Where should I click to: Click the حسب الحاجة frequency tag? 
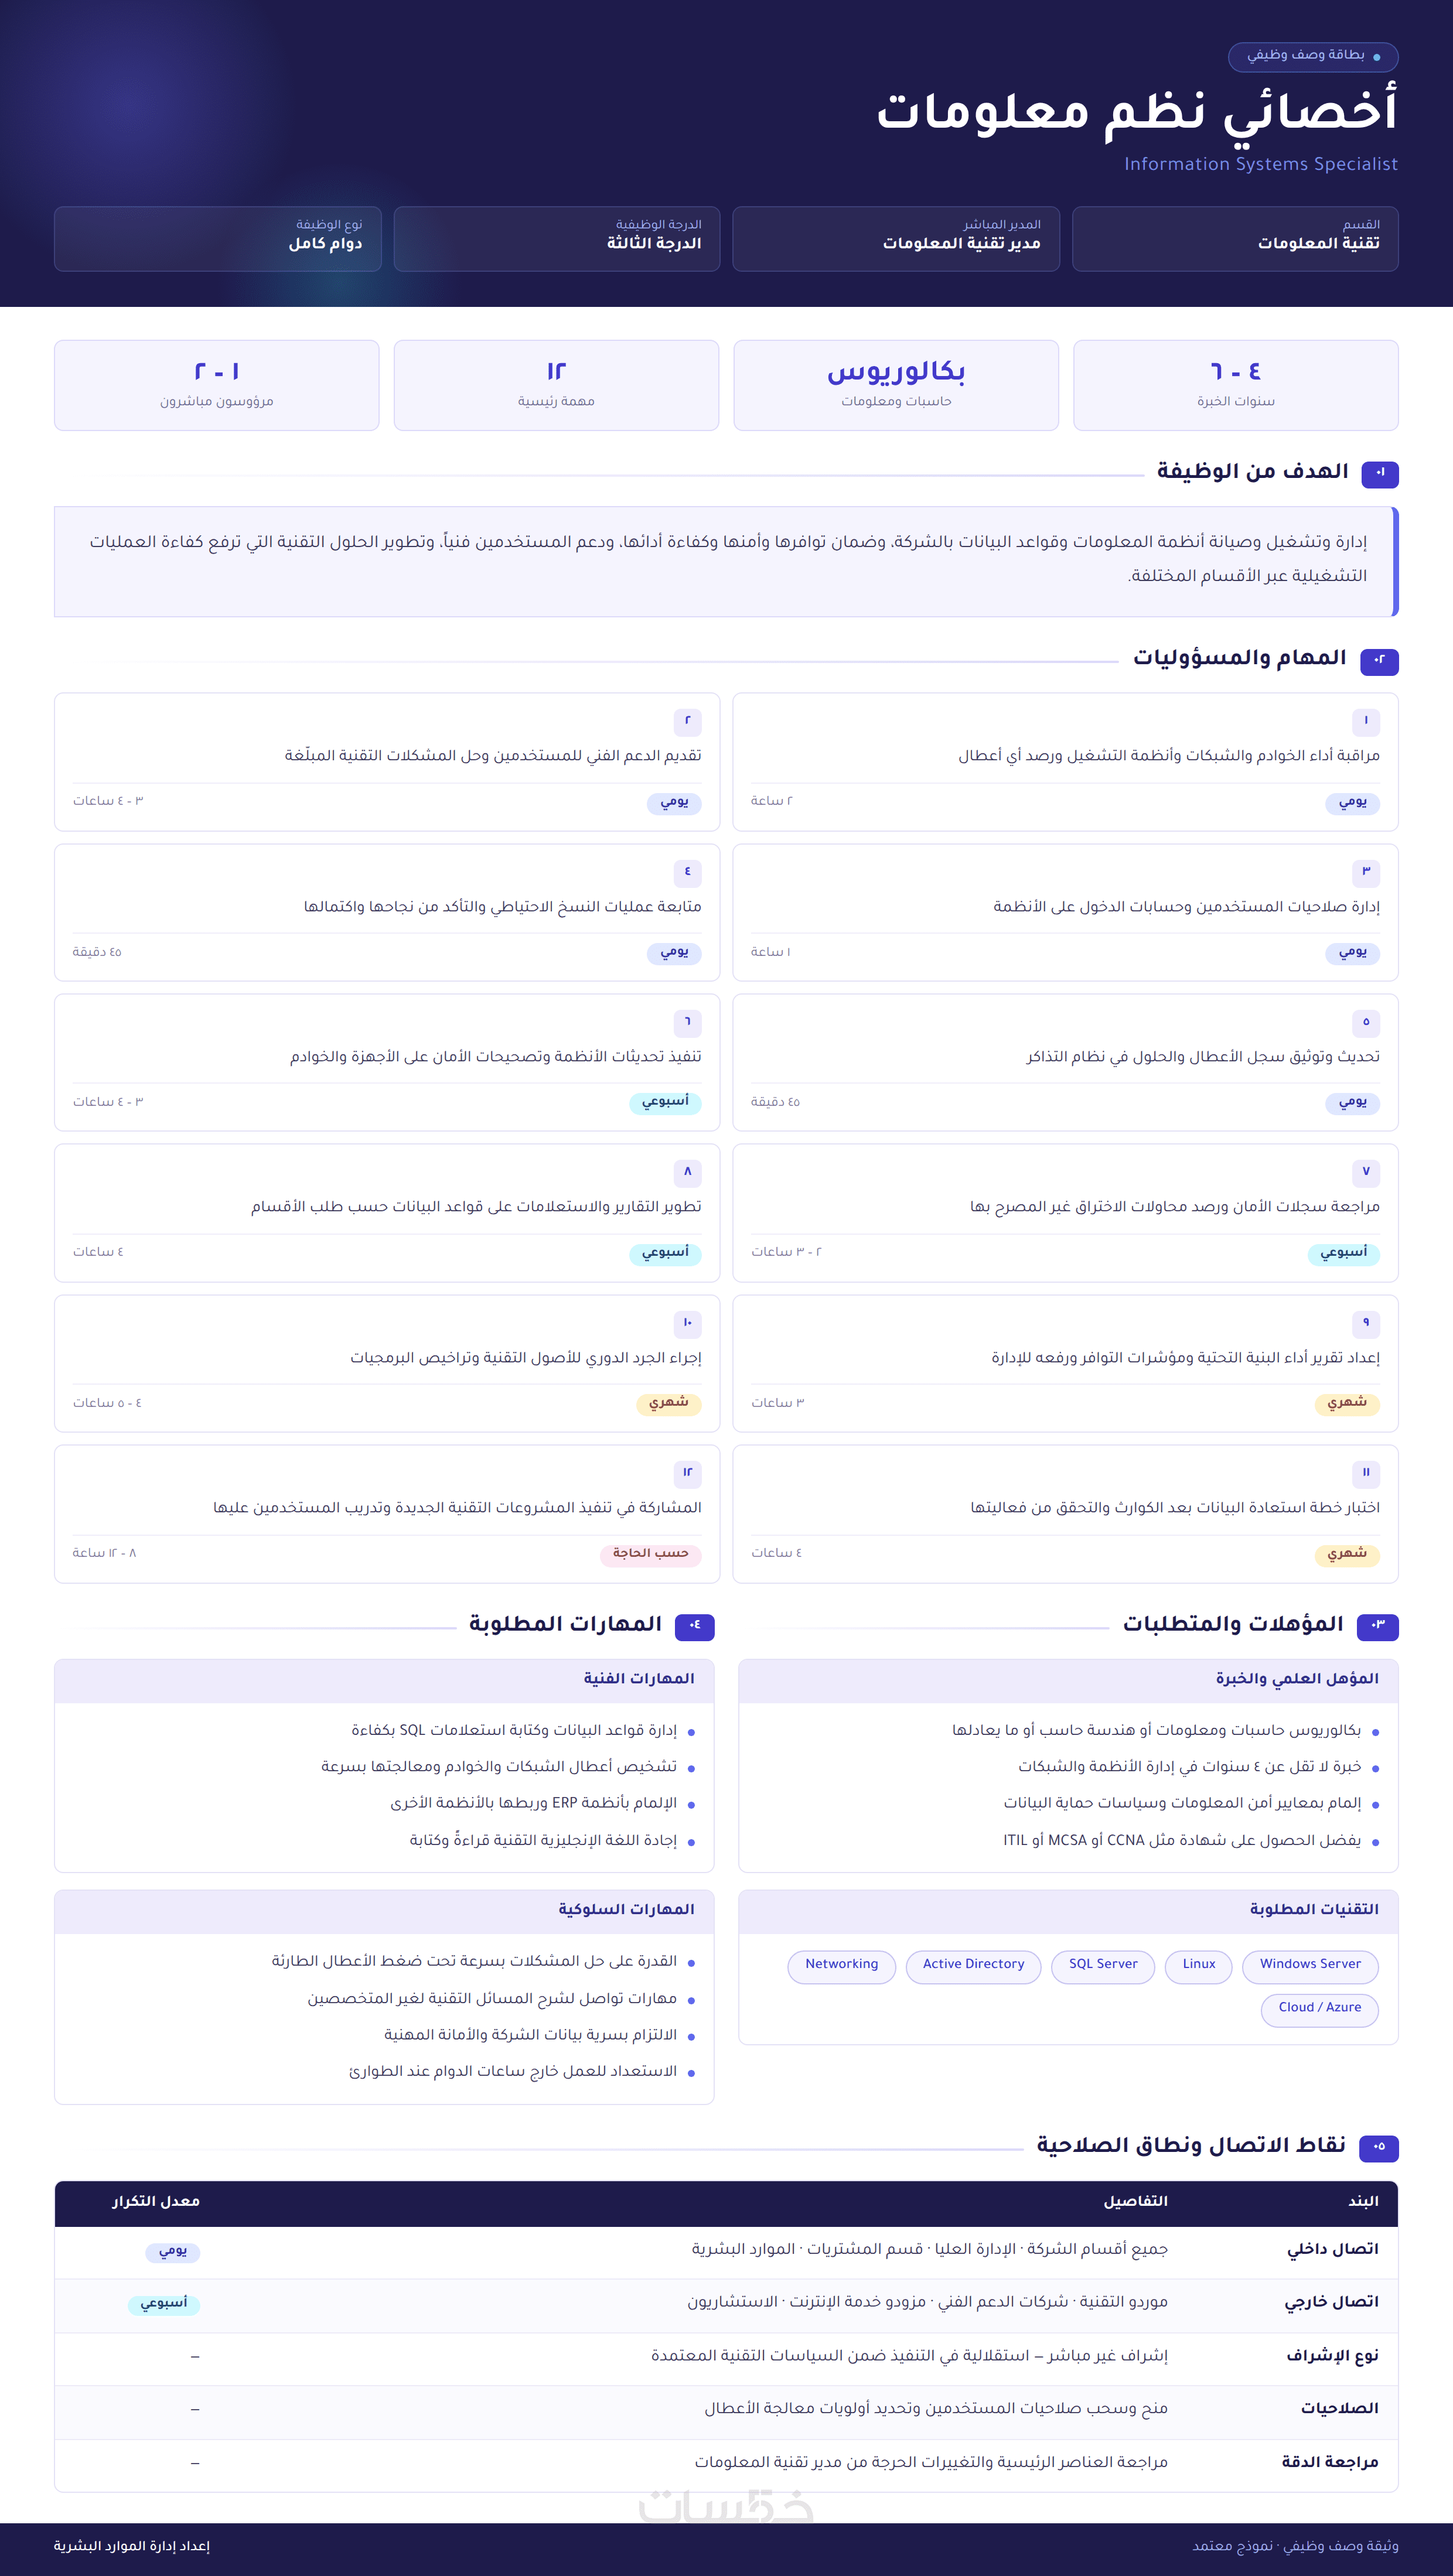click(x=650, y=1554)
